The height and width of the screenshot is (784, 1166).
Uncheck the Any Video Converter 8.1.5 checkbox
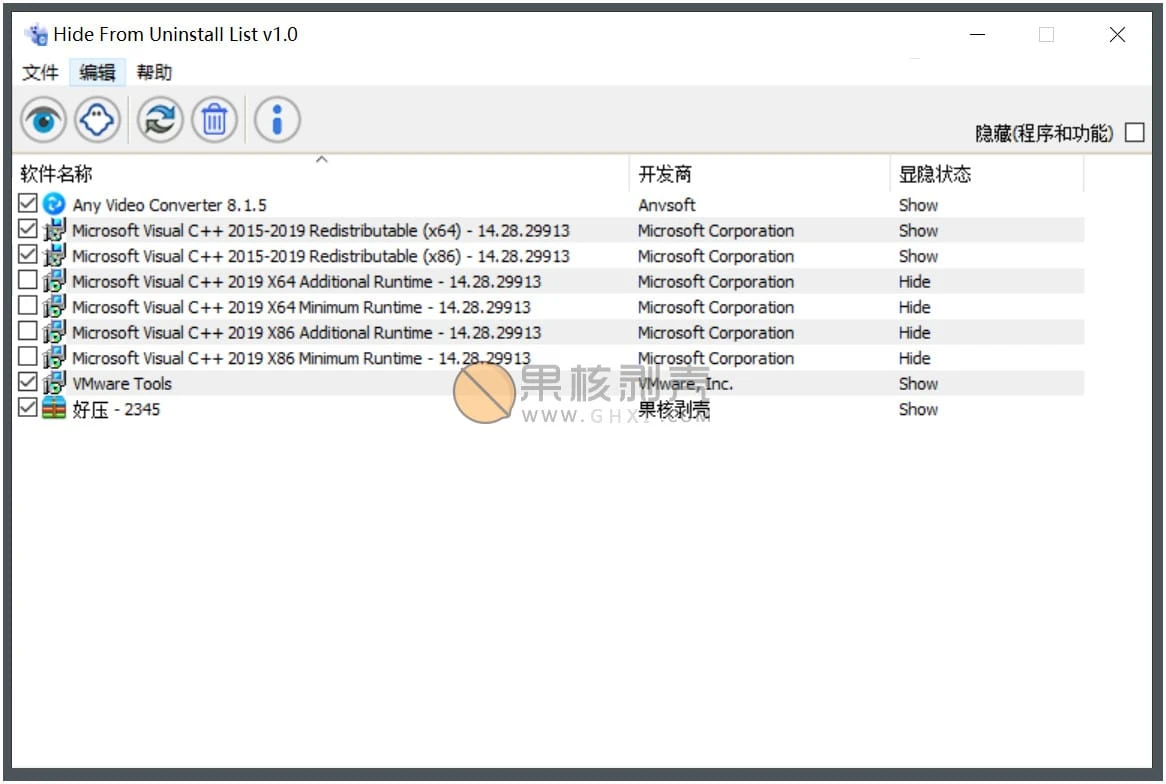[28, 203]
